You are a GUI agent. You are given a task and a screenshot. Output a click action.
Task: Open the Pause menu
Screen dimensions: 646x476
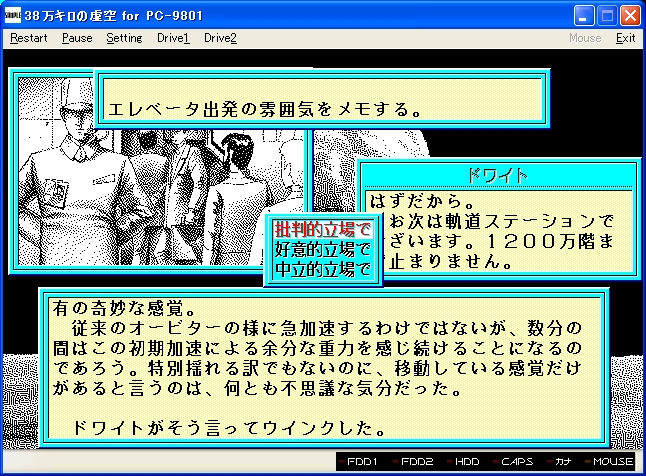point(77,38)
